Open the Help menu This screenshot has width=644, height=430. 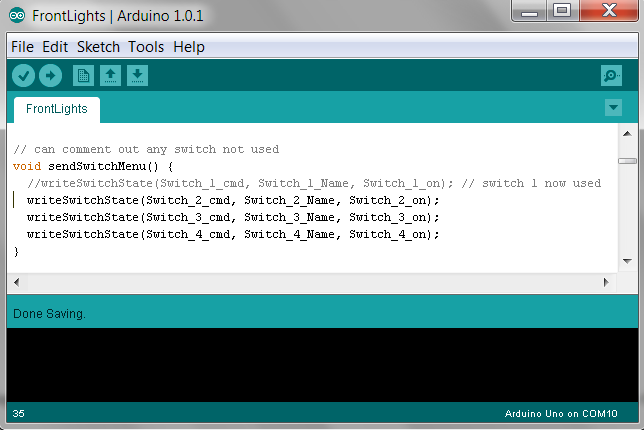point(189,47)
